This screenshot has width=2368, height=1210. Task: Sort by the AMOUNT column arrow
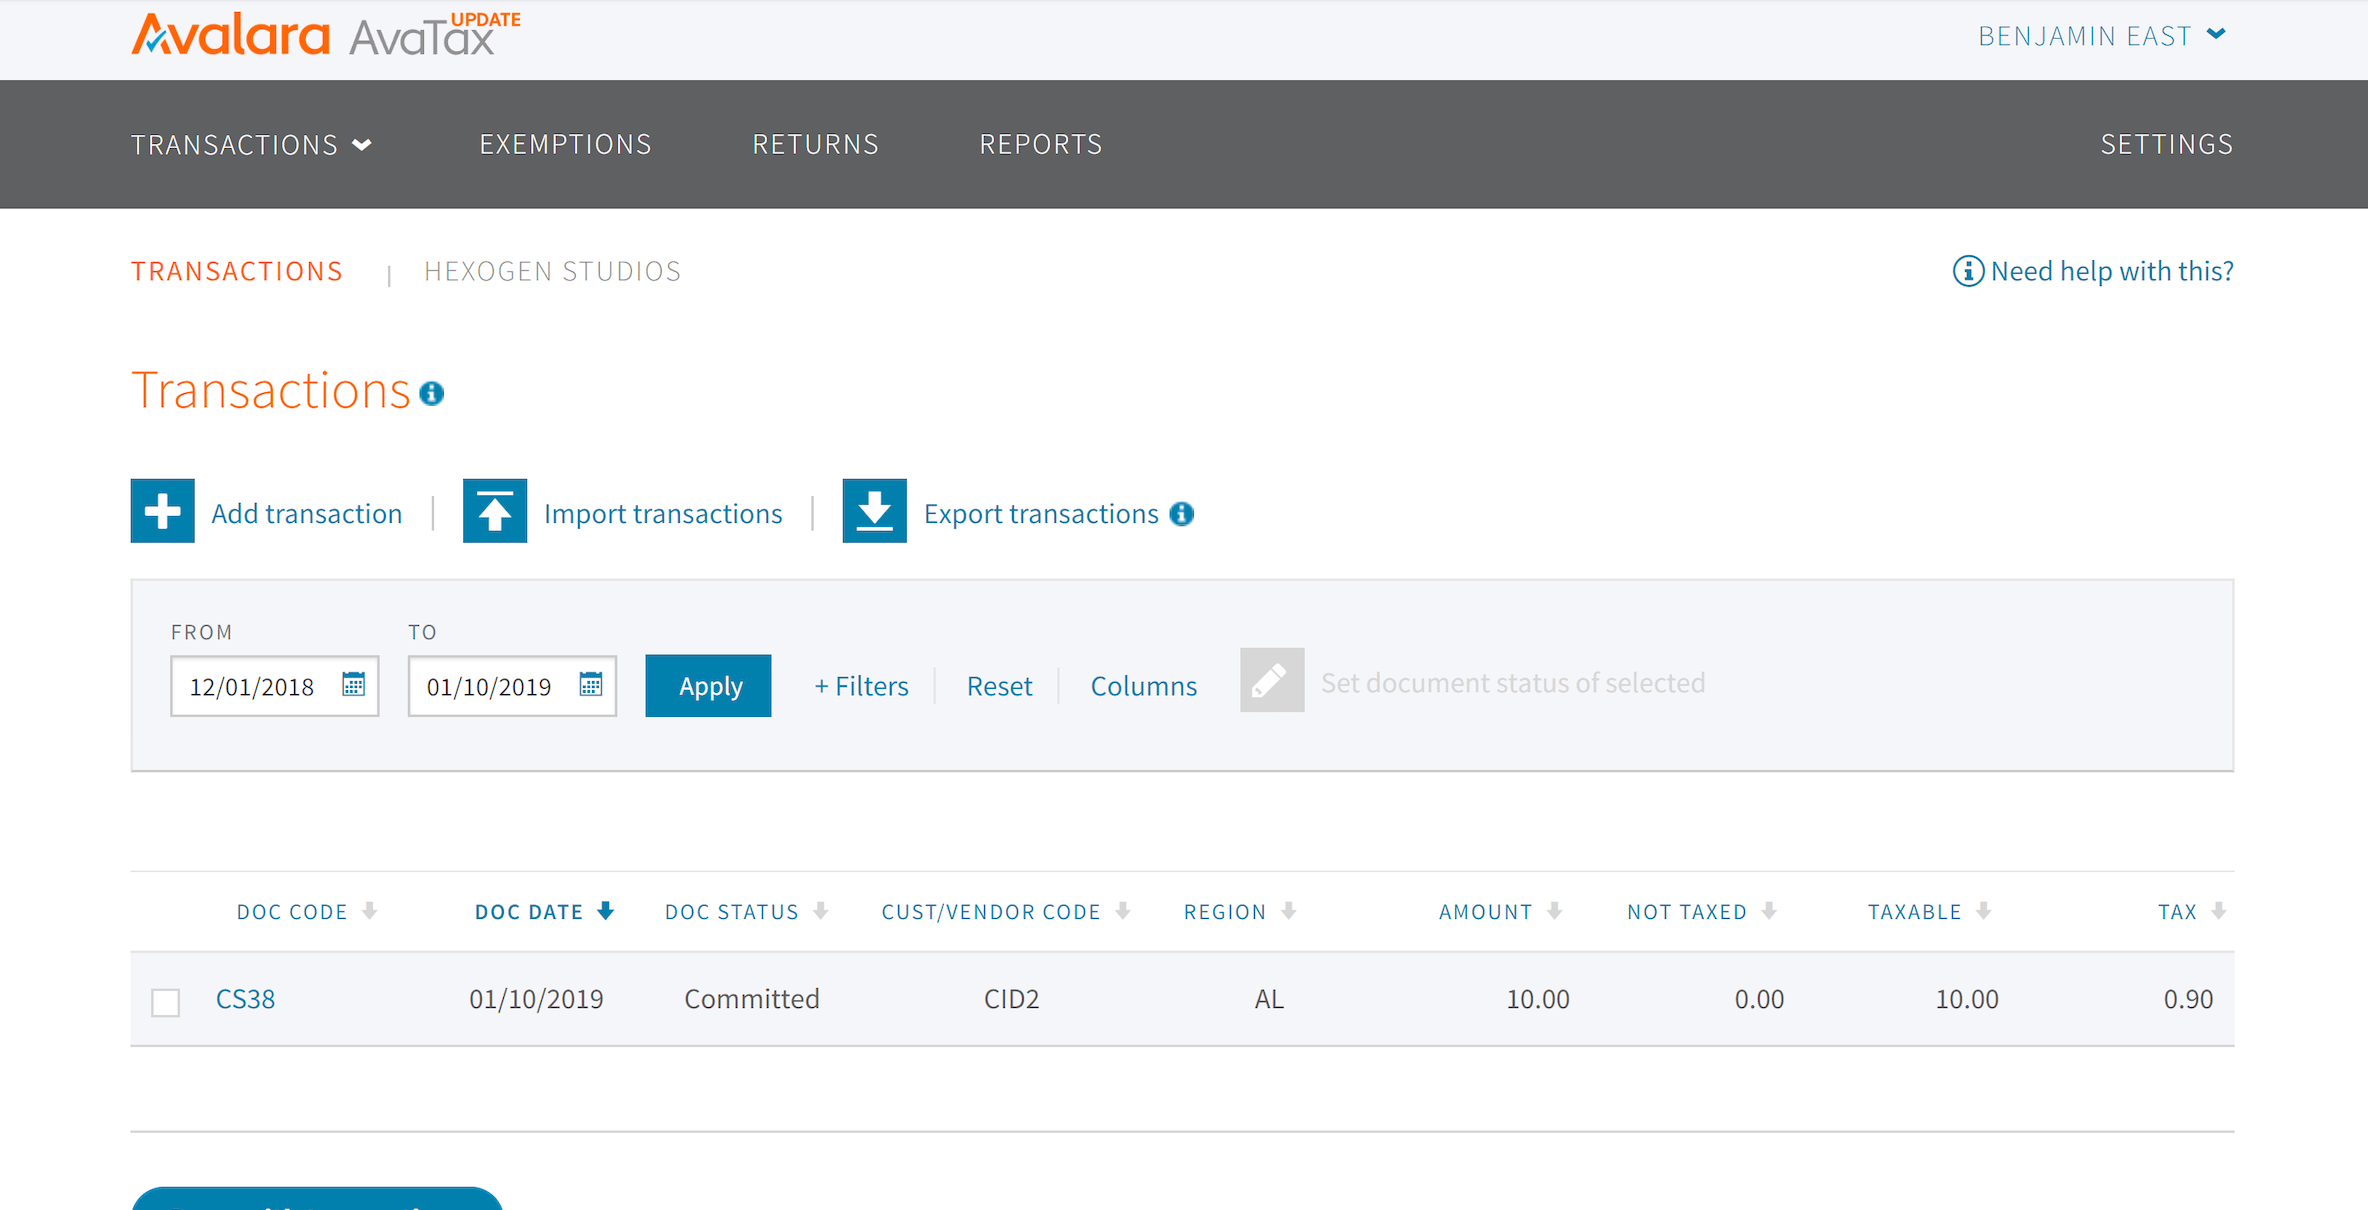tap(1554, 911)
